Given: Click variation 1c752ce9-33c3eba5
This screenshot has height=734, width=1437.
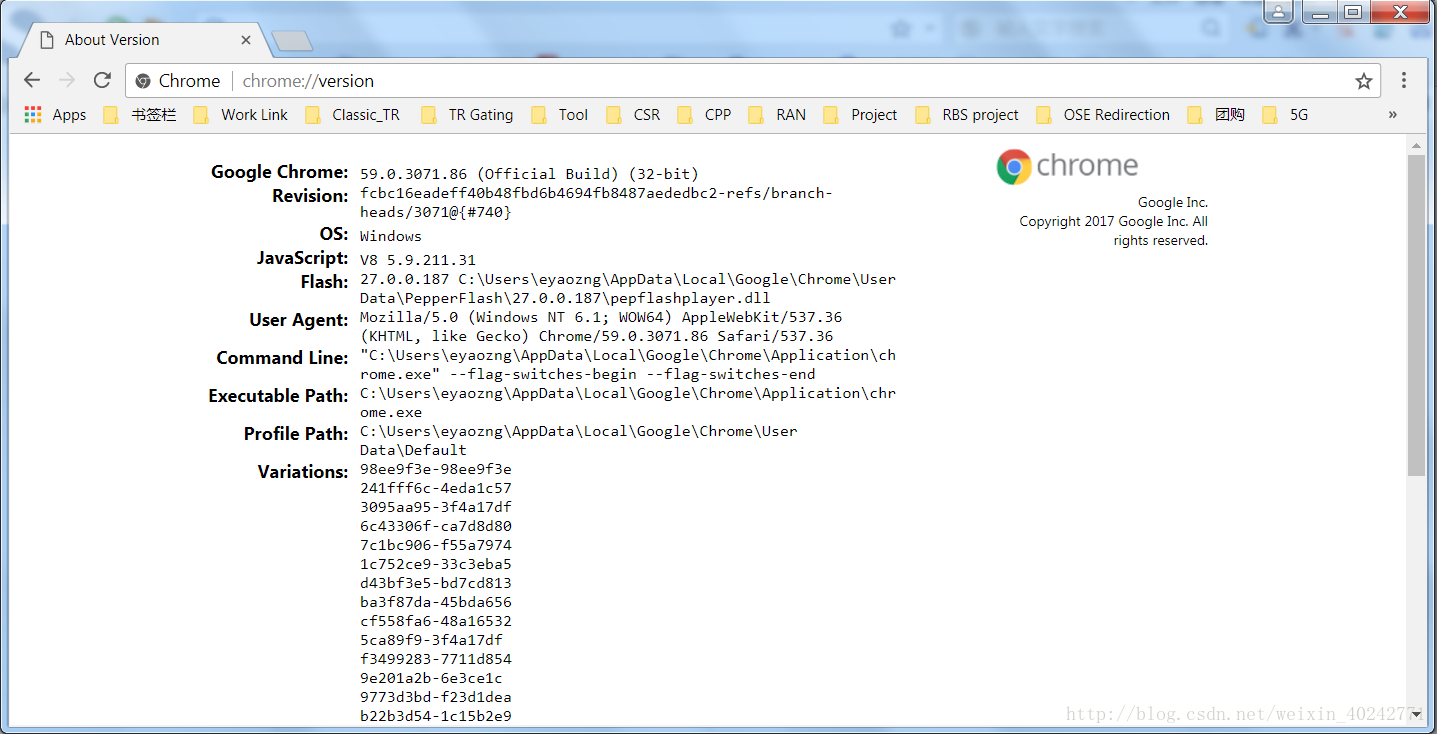Looking at the screenshot, I should tap(436, 564).
